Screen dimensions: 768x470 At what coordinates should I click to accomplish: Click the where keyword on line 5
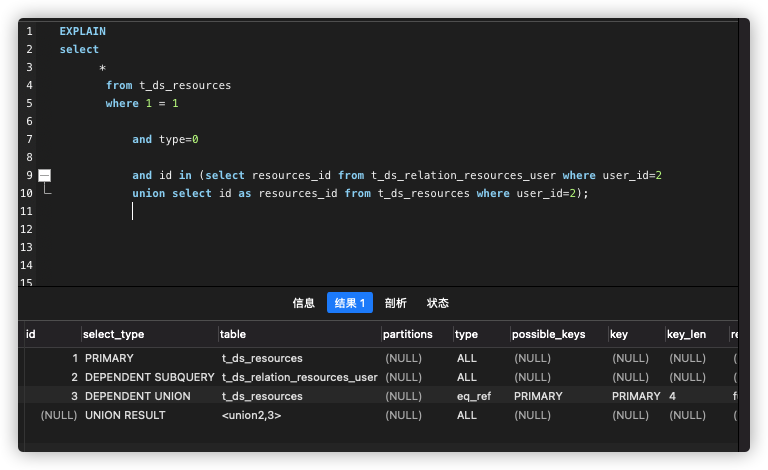point(122,103)
